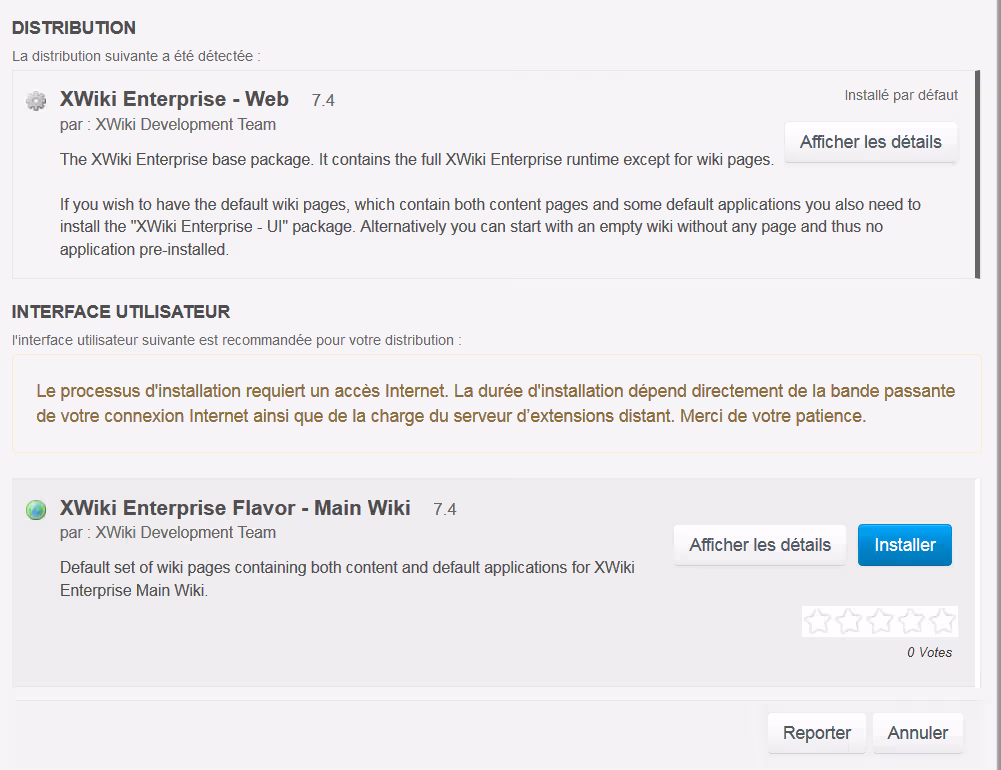
Task: Choose the third rating star
Action: tap(880, 622)
